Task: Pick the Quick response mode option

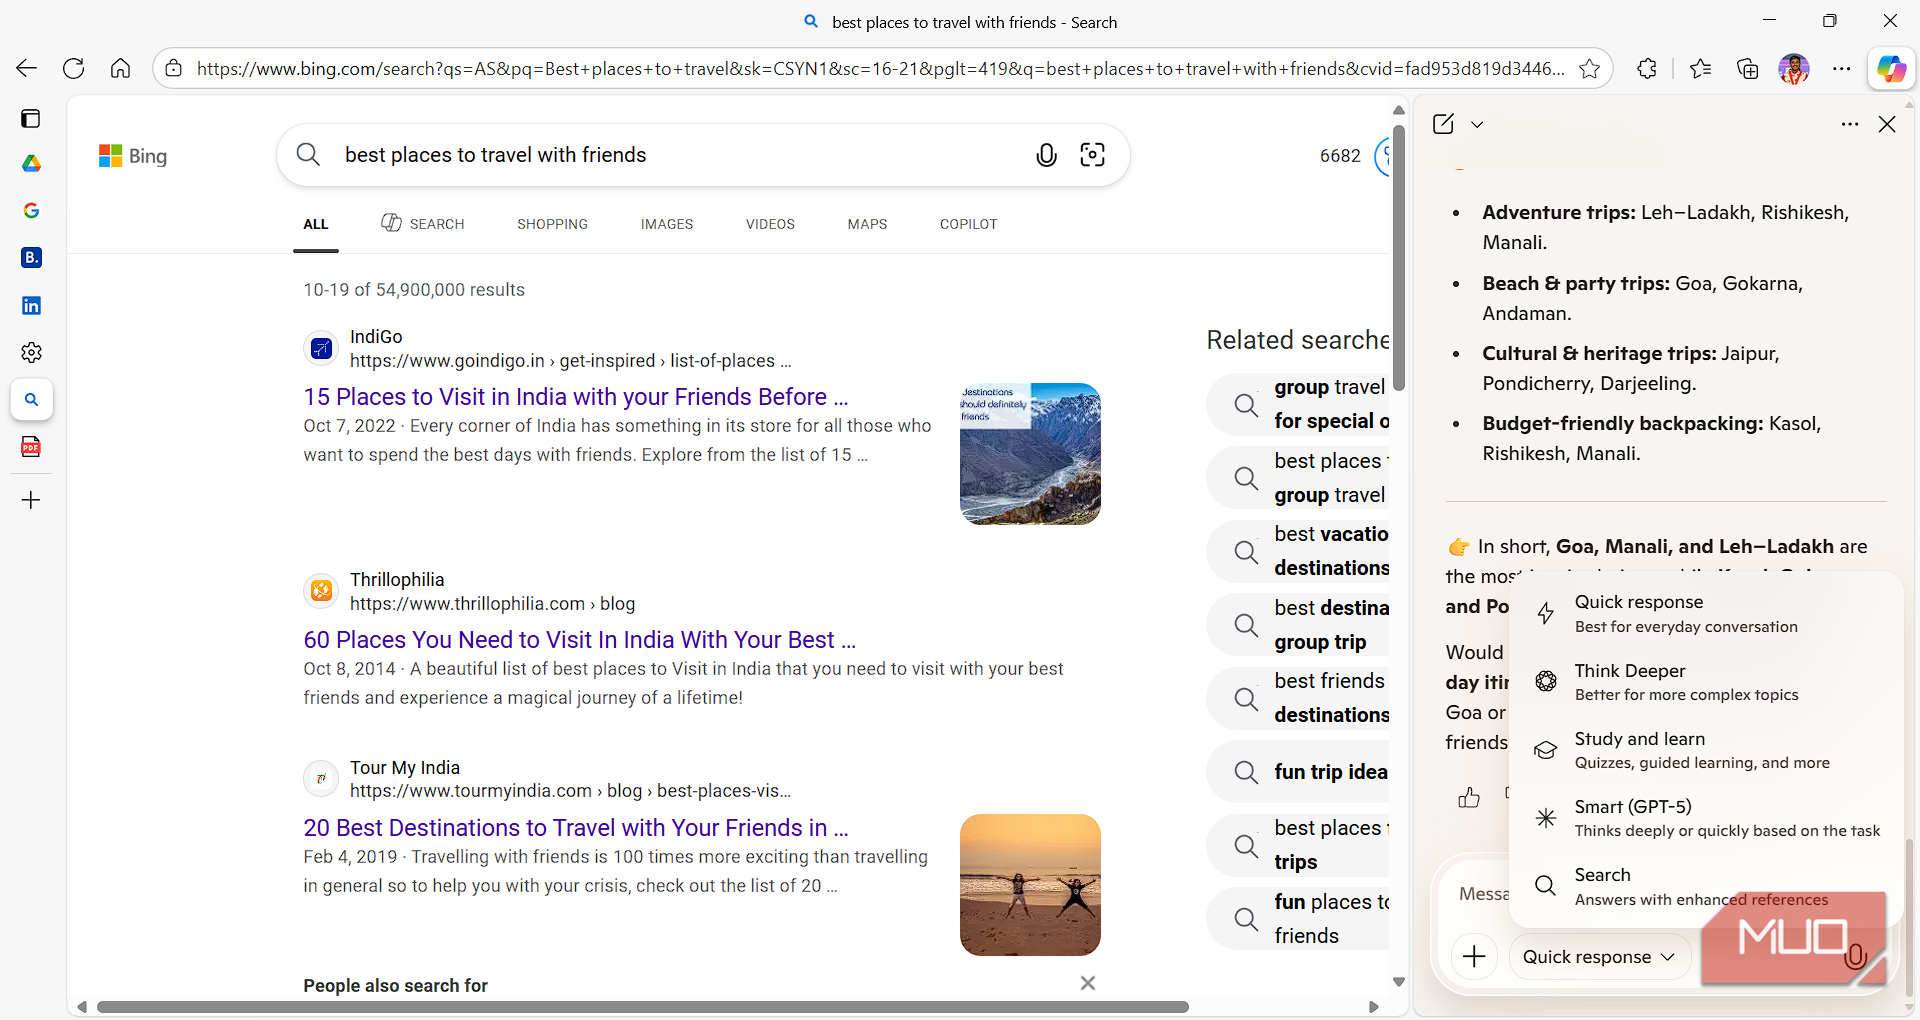Action: coord(1704,613)
